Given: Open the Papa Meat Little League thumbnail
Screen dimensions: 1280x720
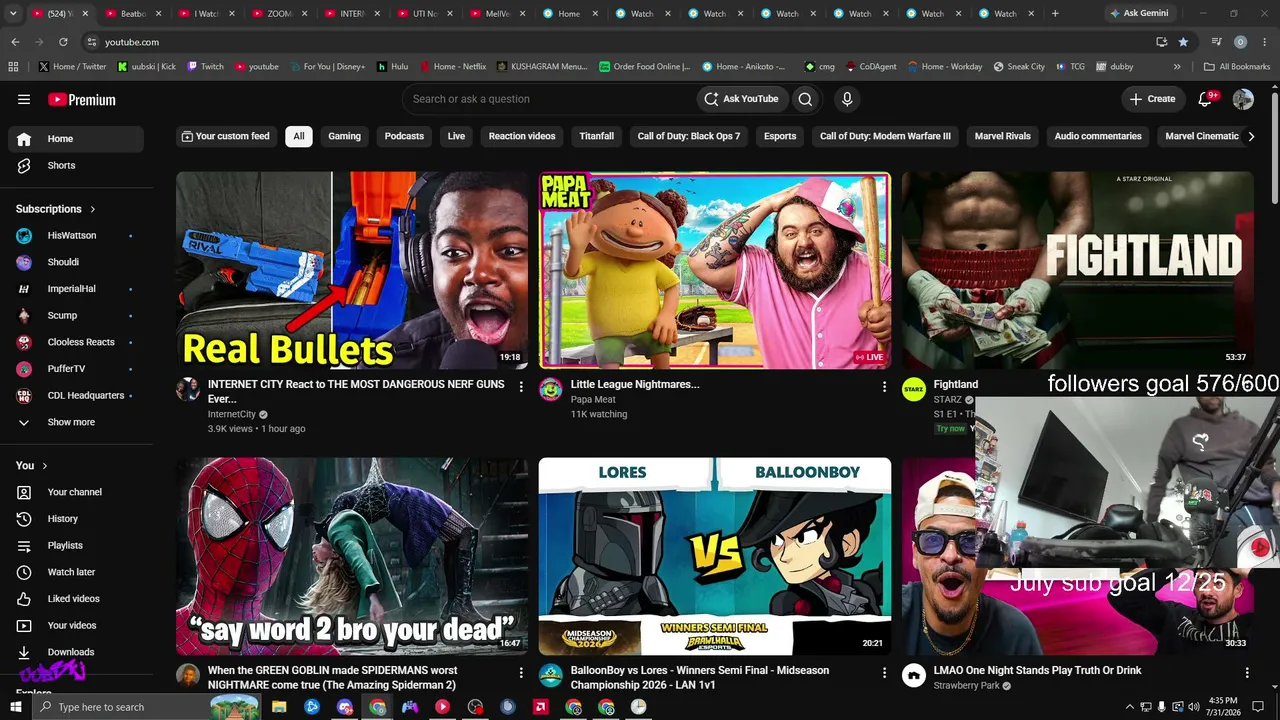Looking at the screenshot, I should (715, 270).
